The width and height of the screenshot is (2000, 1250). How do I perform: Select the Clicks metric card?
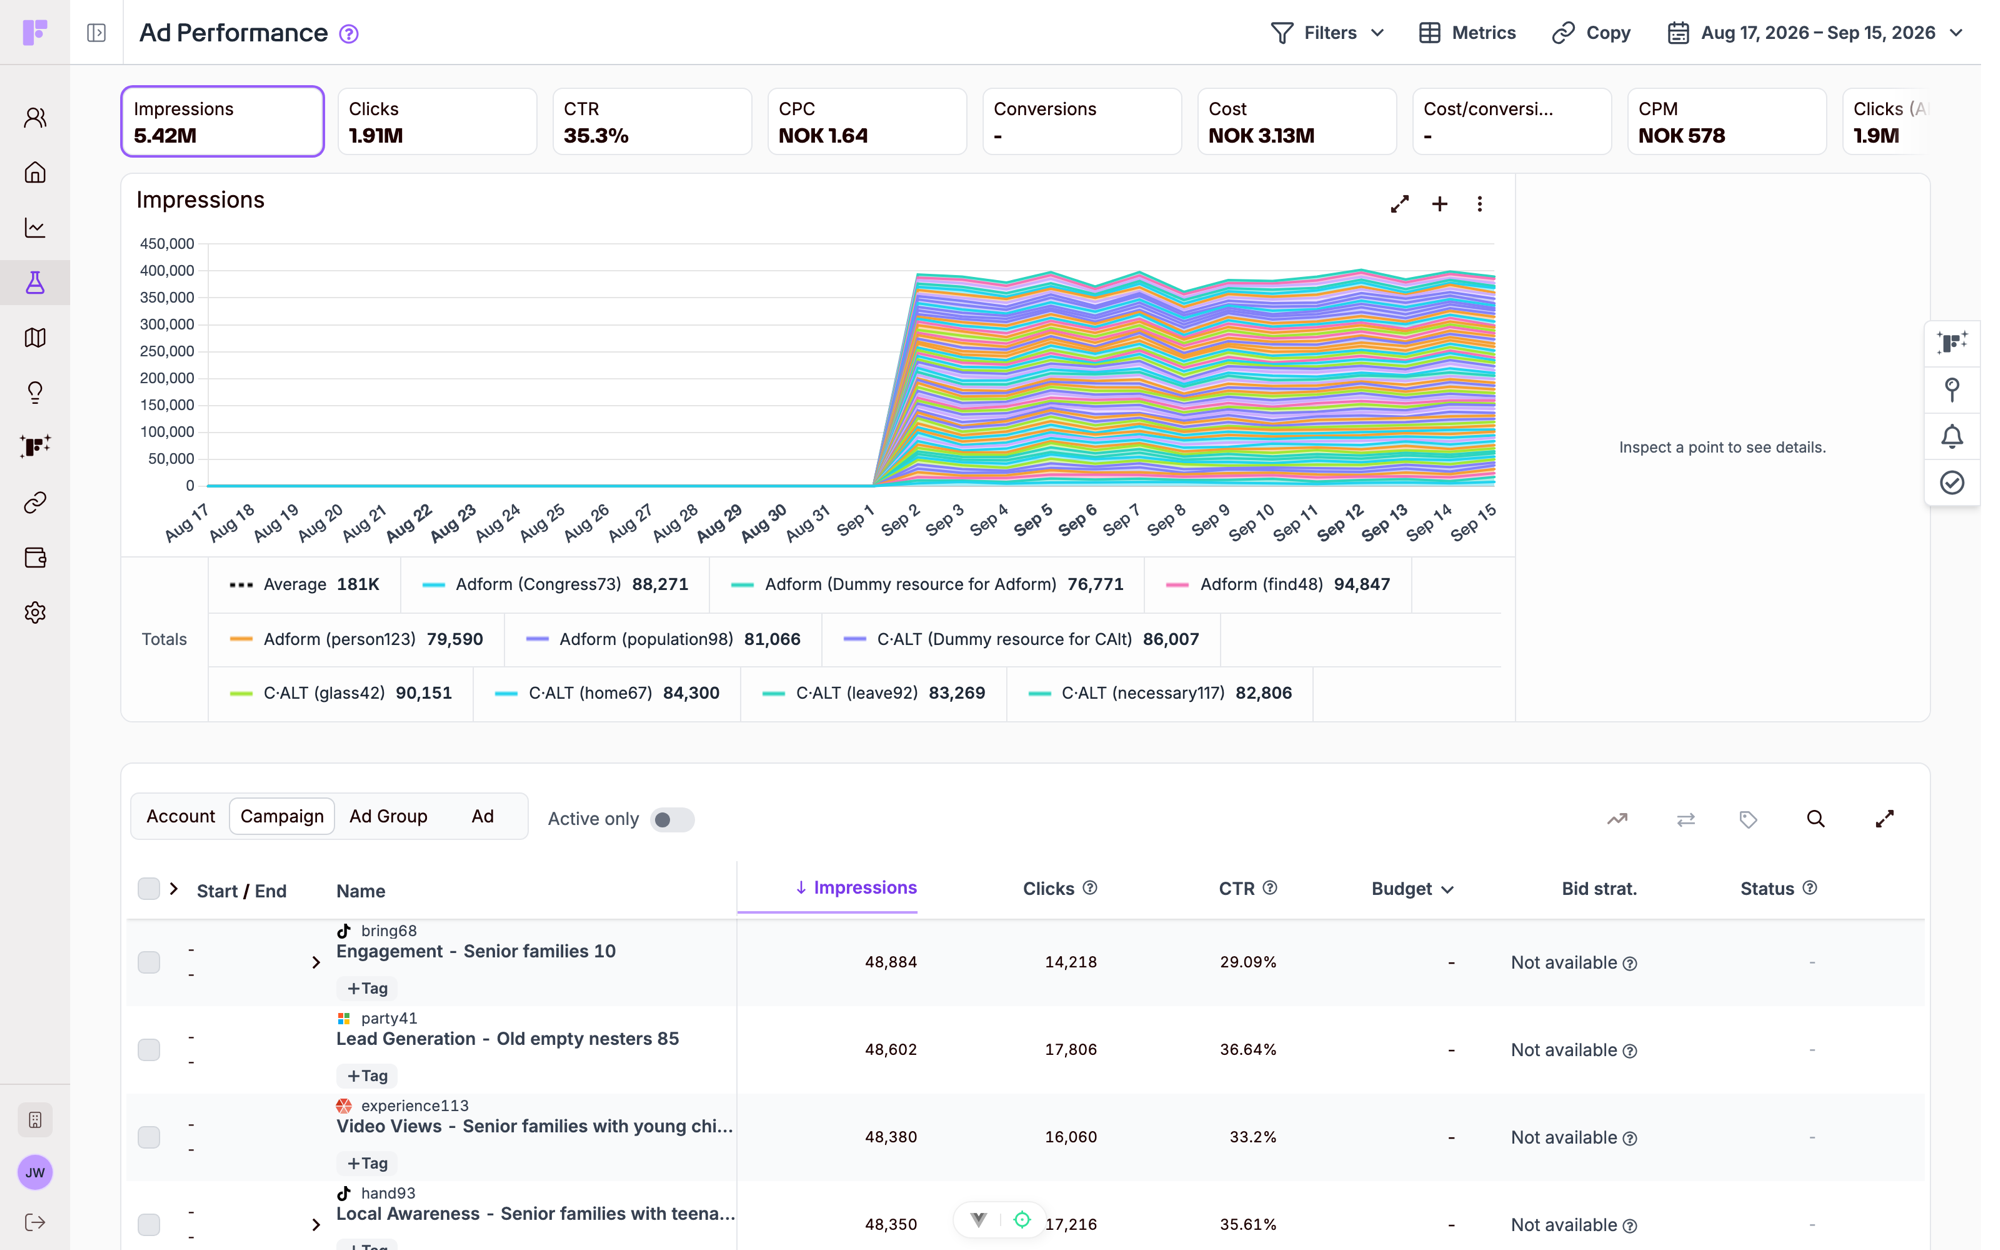(437, 121)
